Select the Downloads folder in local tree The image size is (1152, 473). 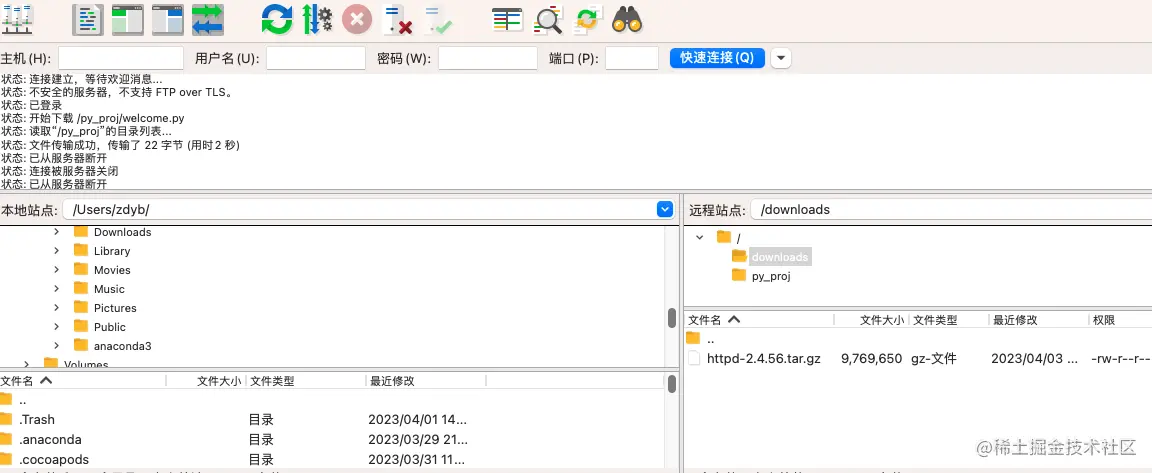pos(122,232)
